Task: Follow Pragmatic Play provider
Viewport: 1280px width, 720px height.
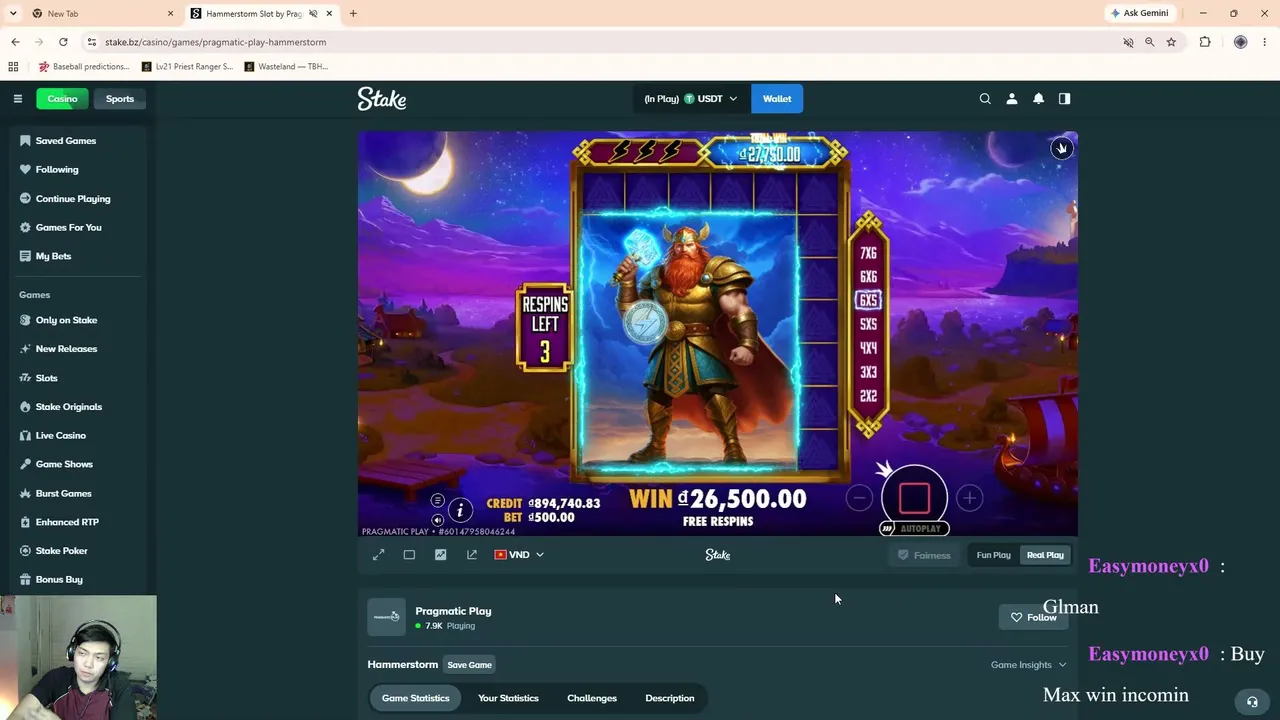Action: click(1033, 617)
